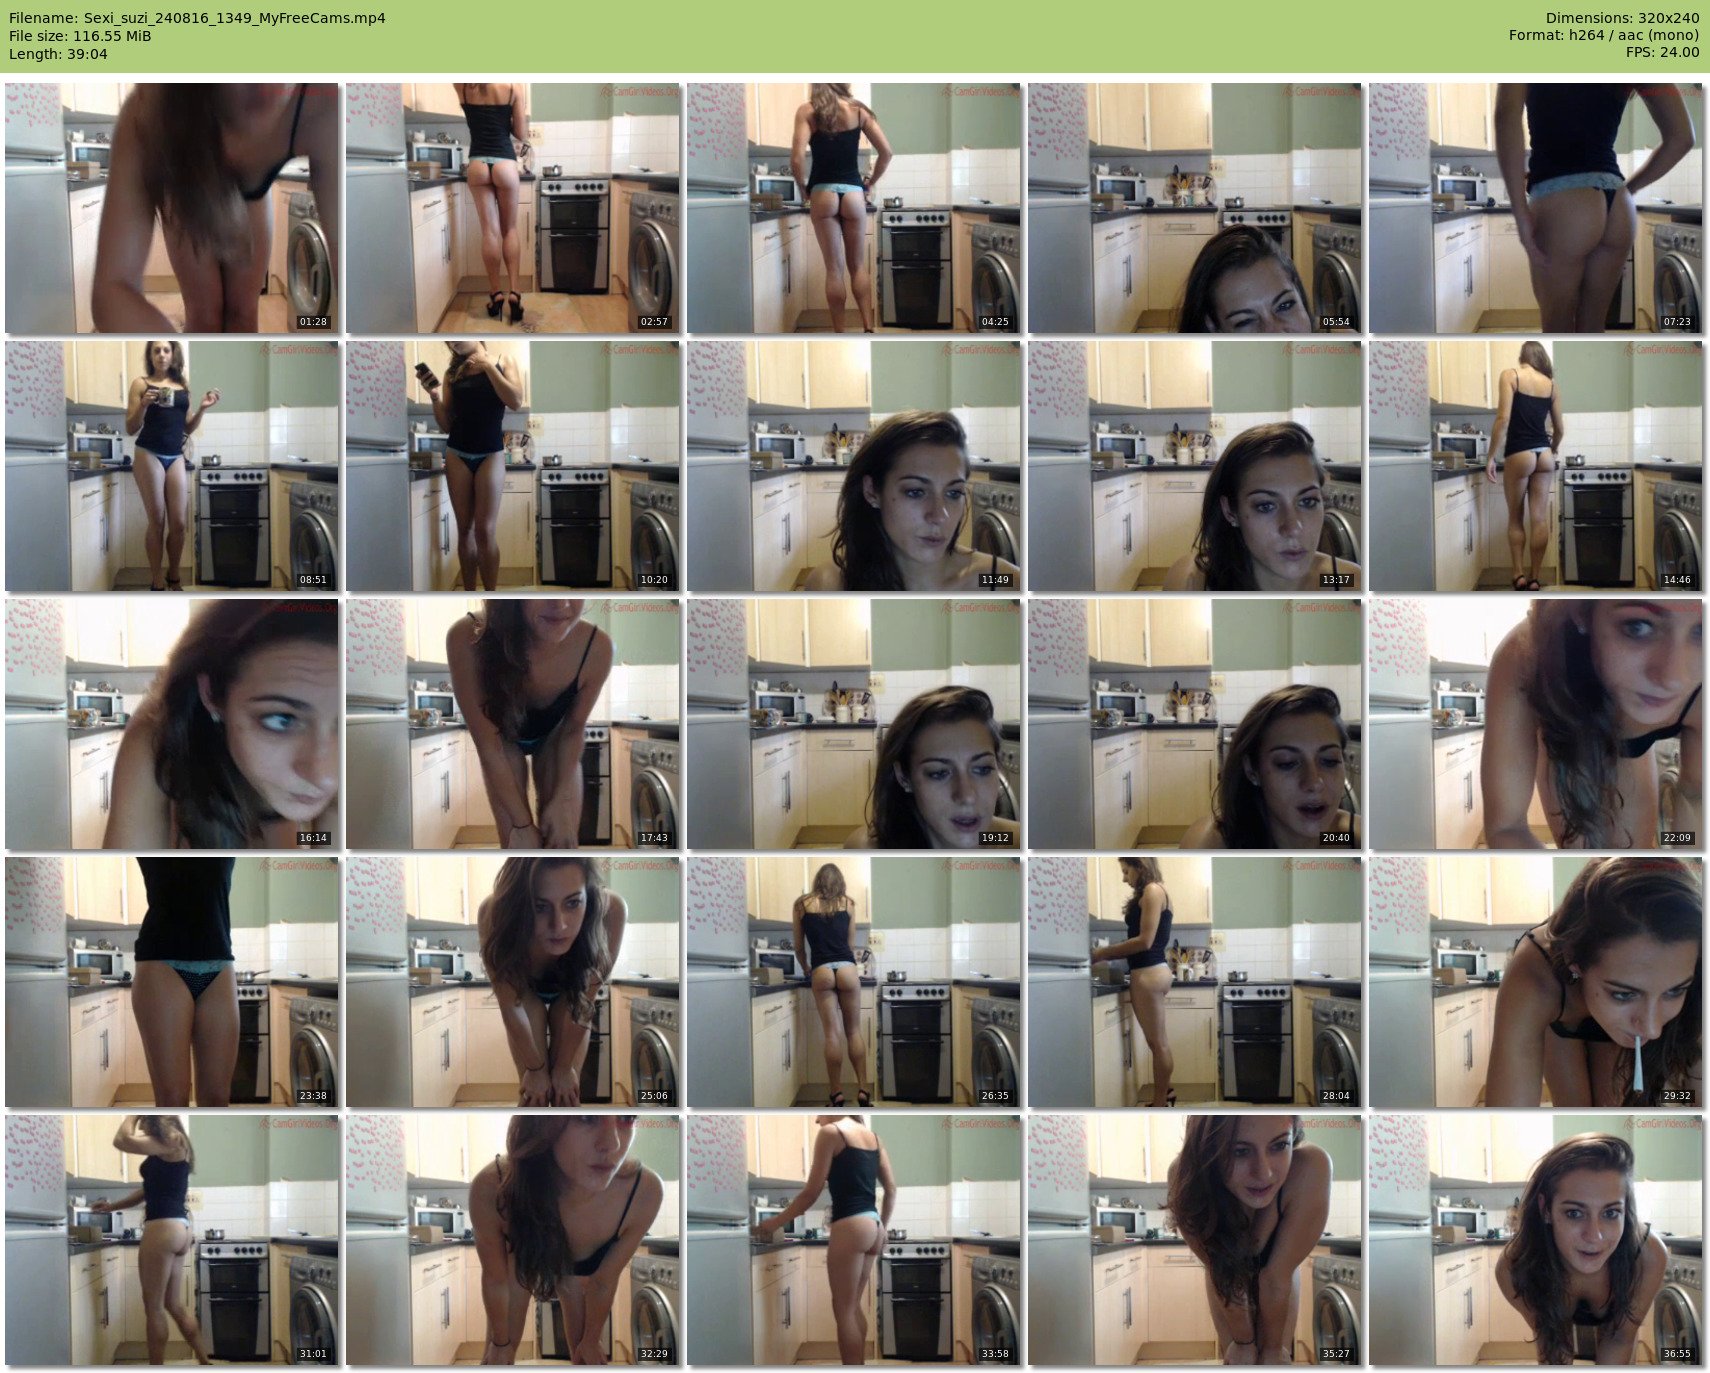Select the thumbnail labeled 07:23

[x=1536, y=208]
